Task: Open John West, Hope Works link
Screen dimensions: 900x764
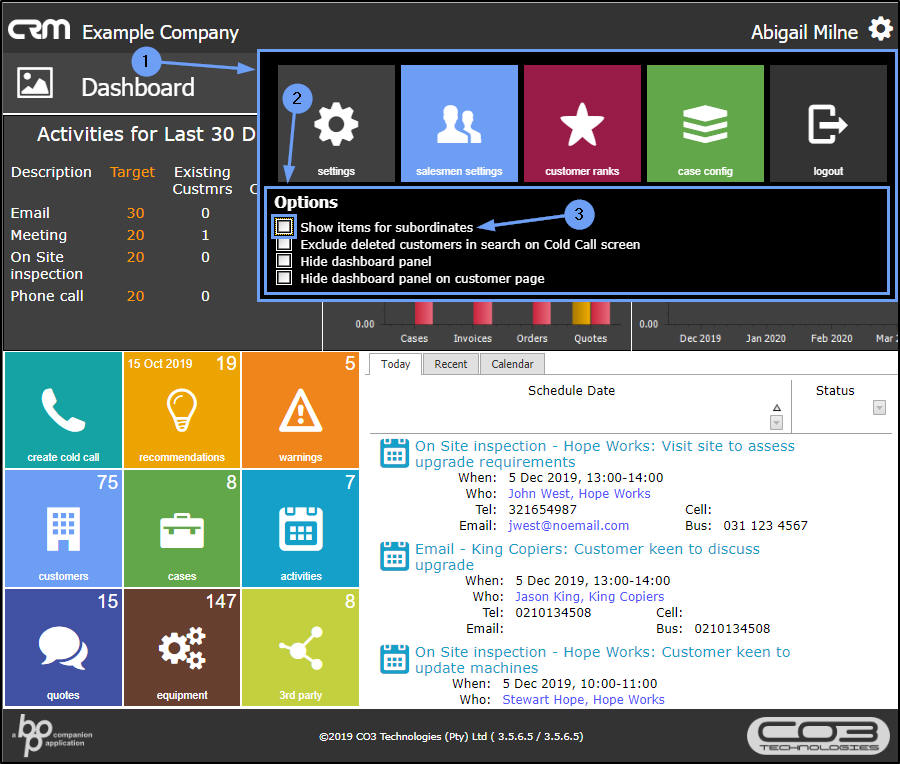Action: (579, 494)
